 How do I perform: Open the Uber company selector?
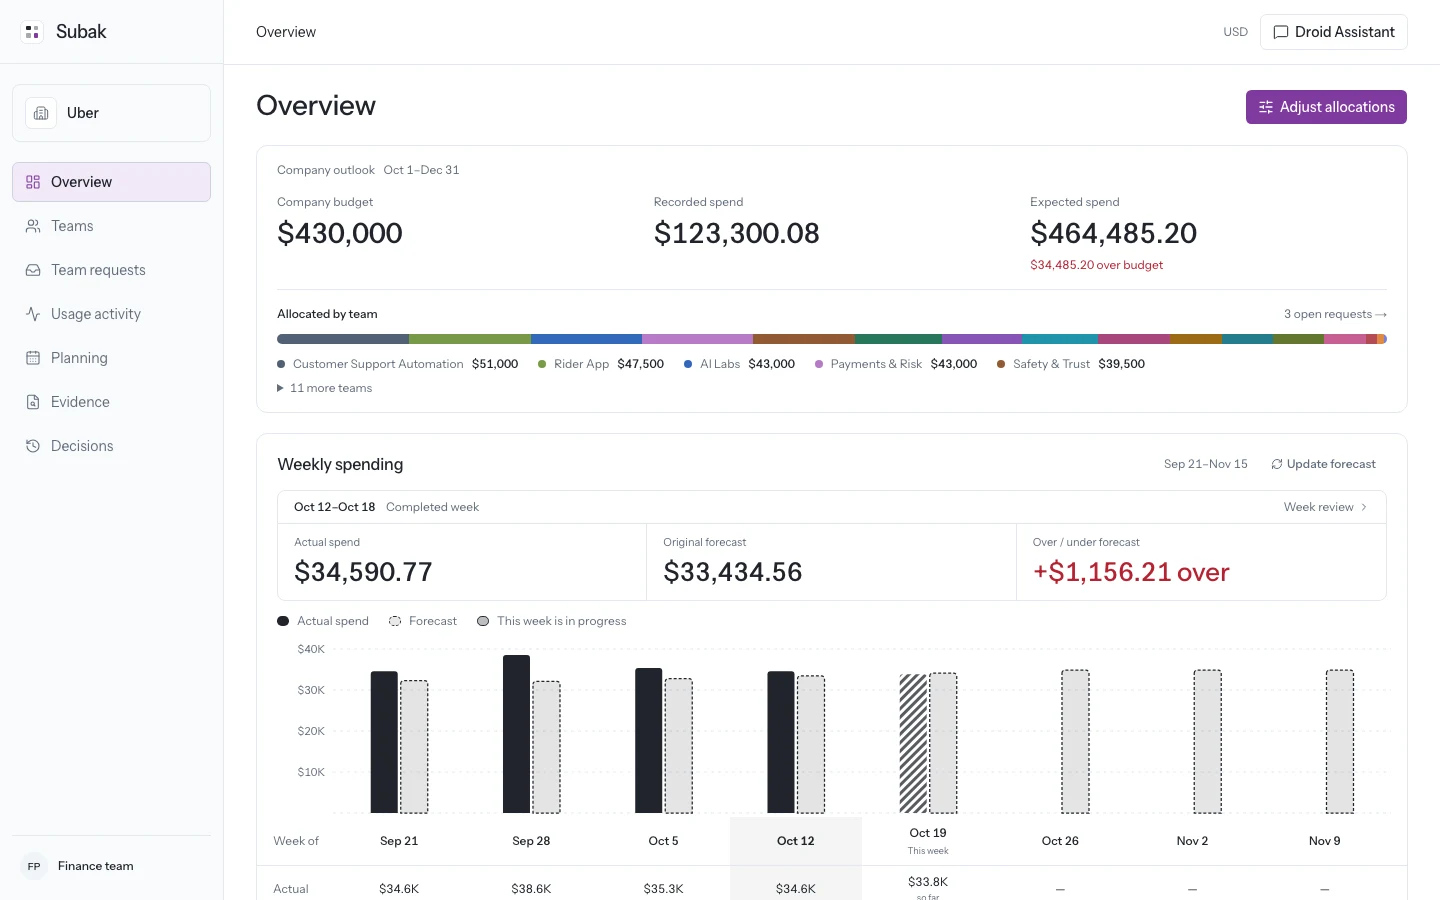coord(111,113)
